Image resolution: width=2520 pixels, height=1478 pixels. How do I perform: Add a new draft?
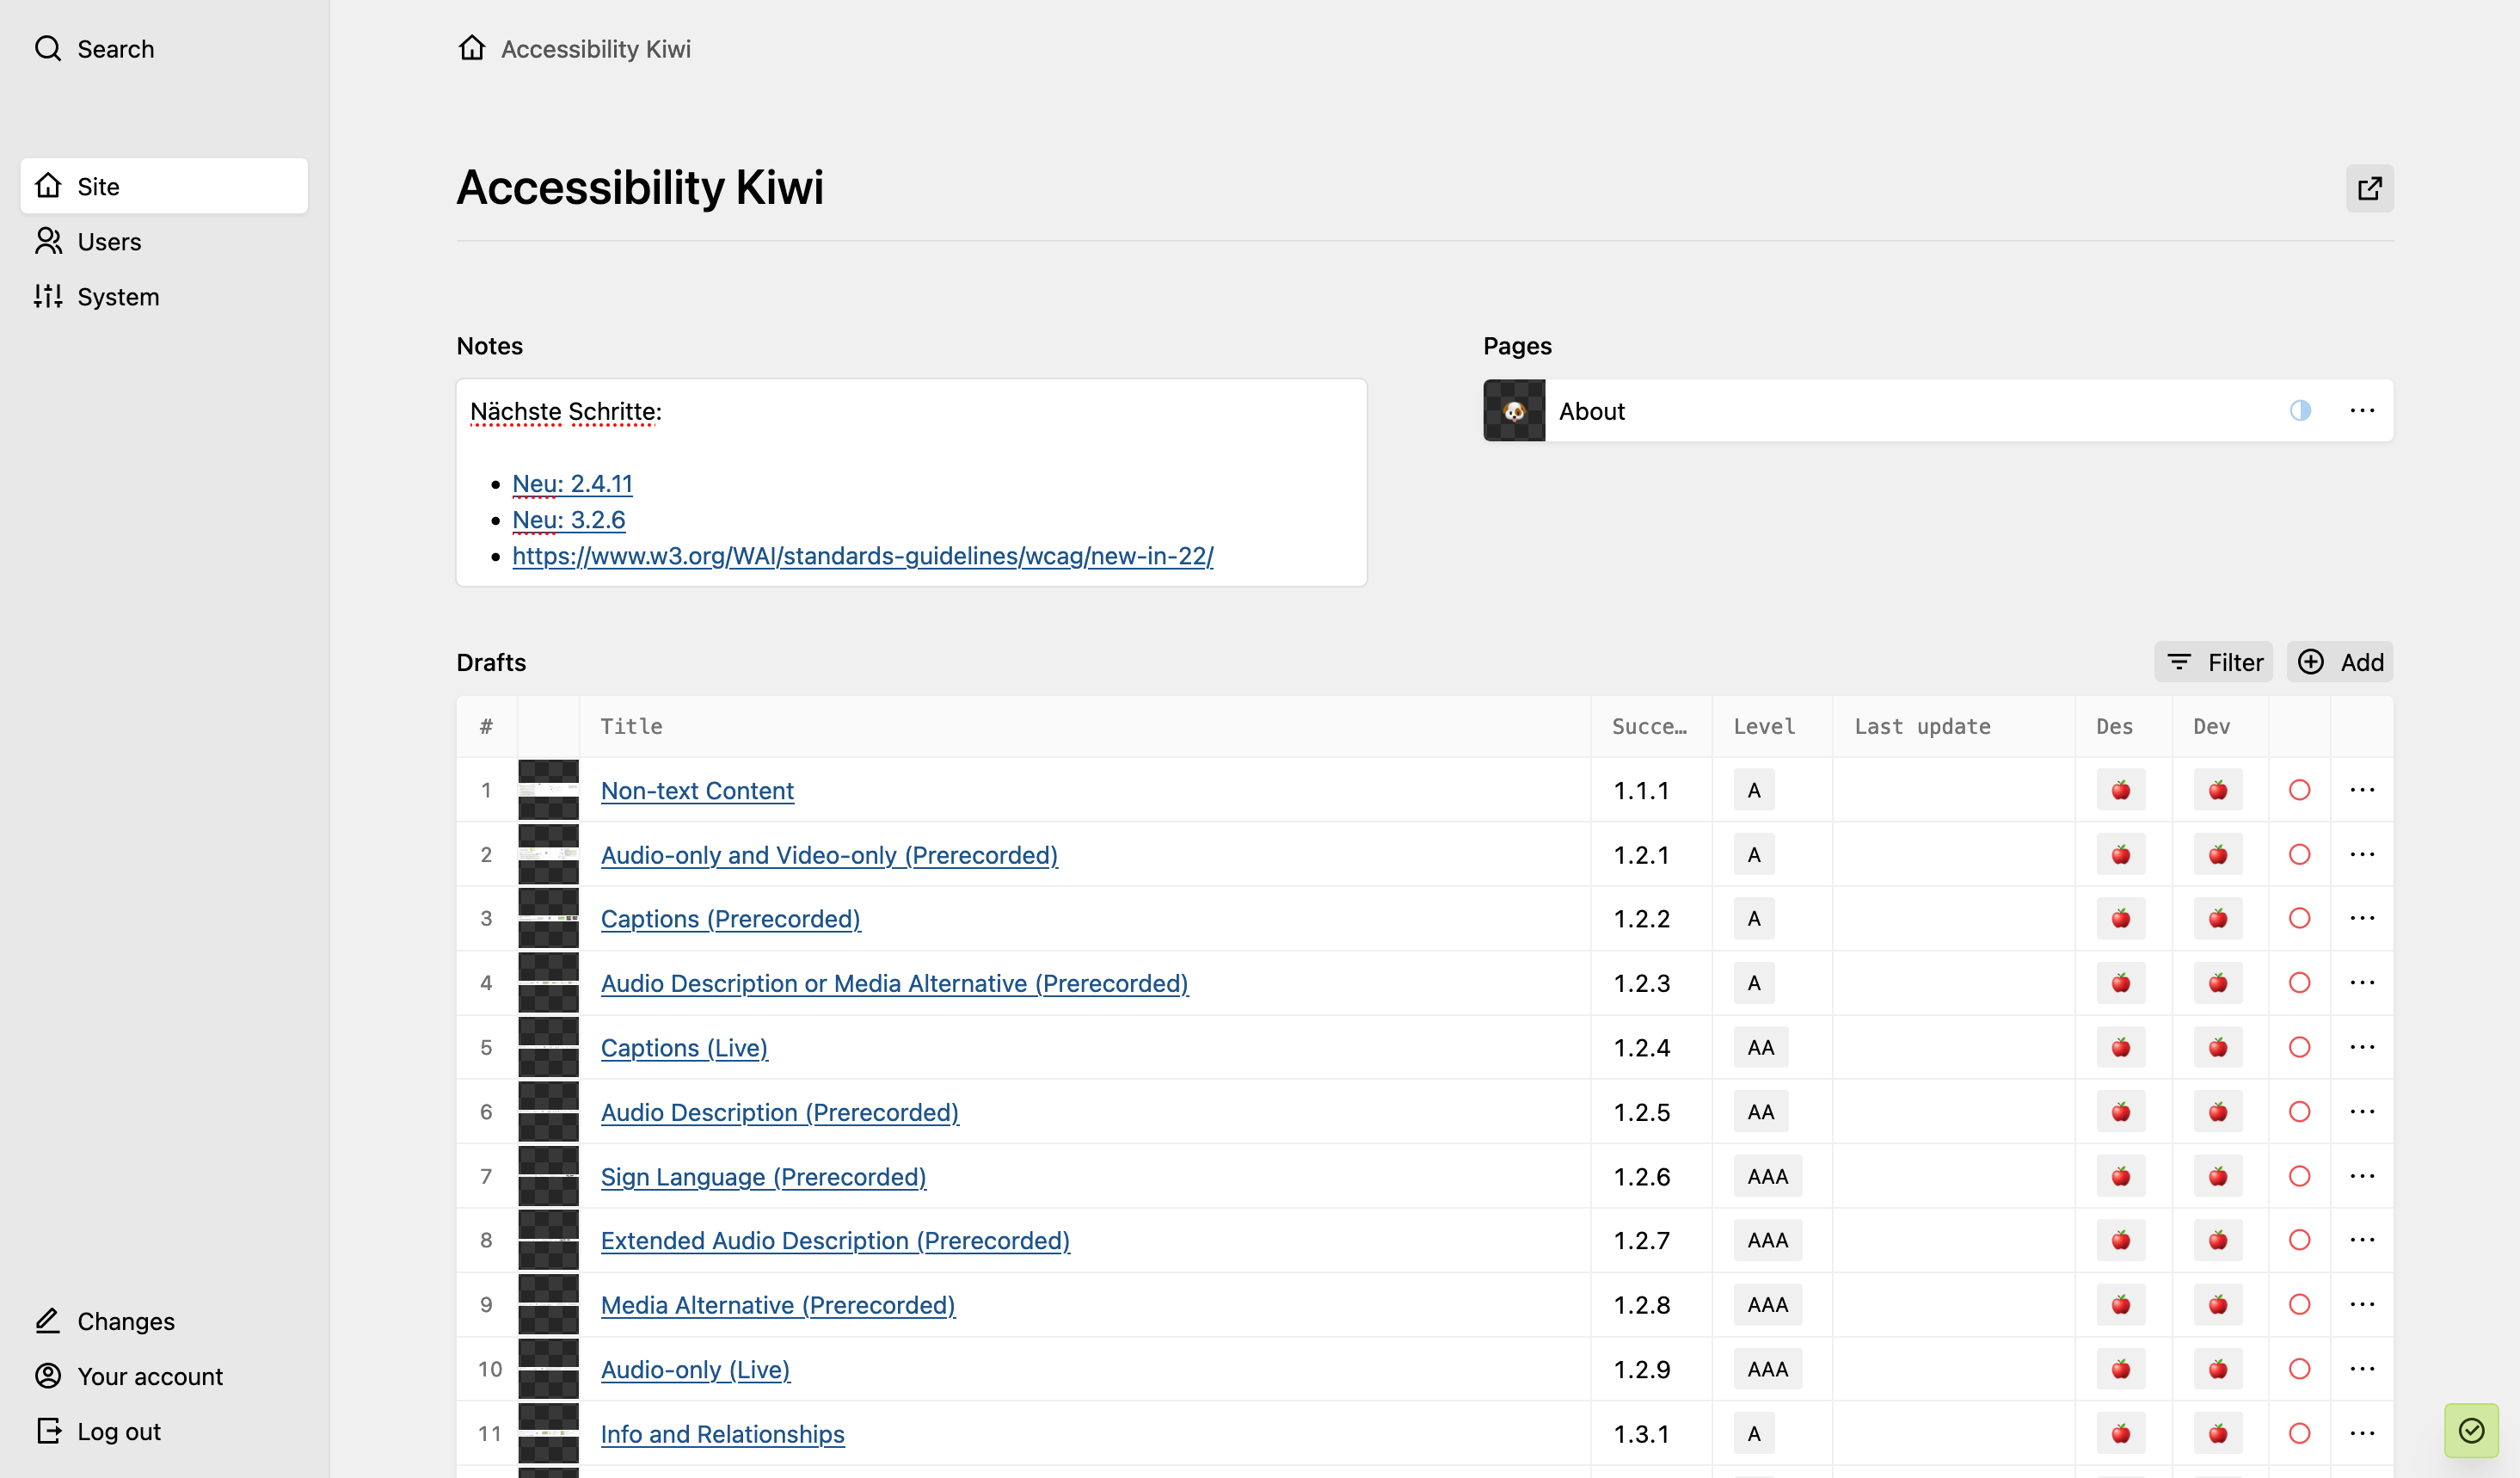2340,662
